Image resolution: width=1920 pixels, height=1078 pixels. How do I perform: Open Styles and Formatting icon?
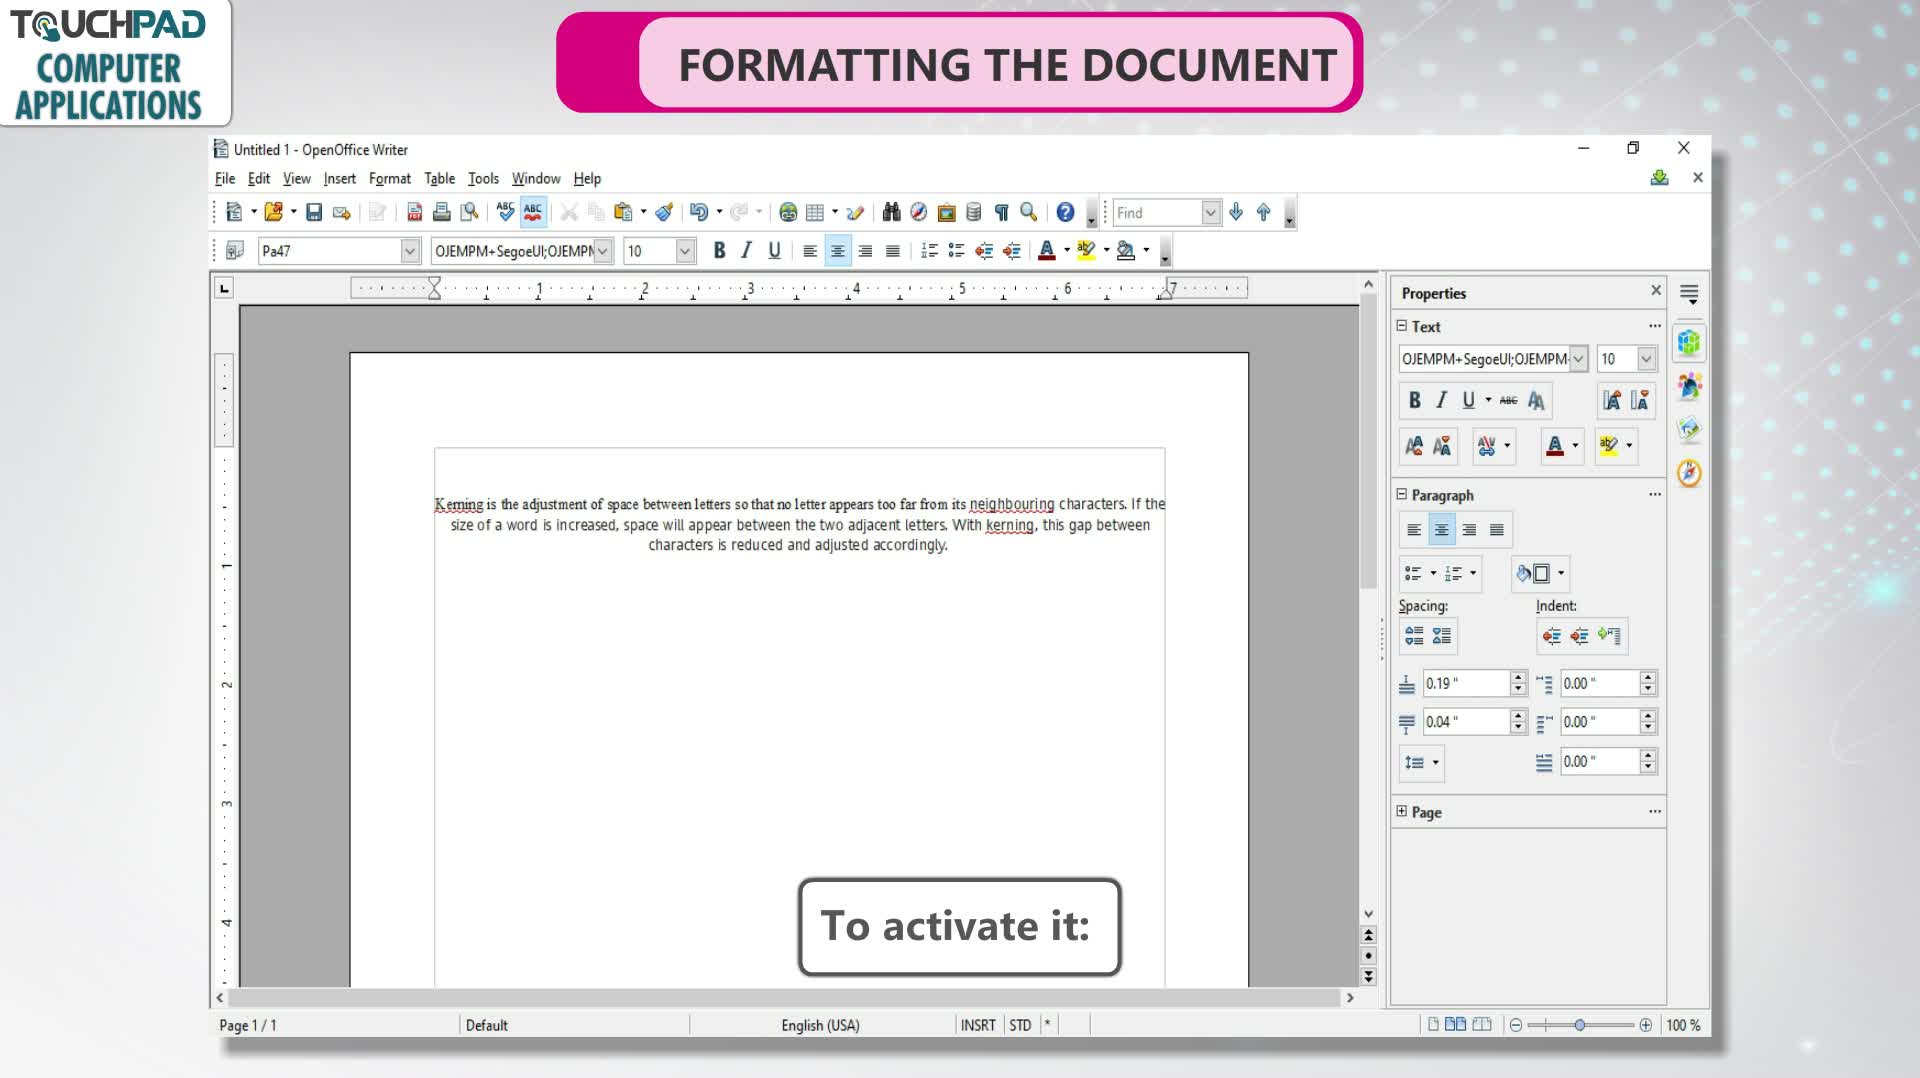[x=235, y=250]
